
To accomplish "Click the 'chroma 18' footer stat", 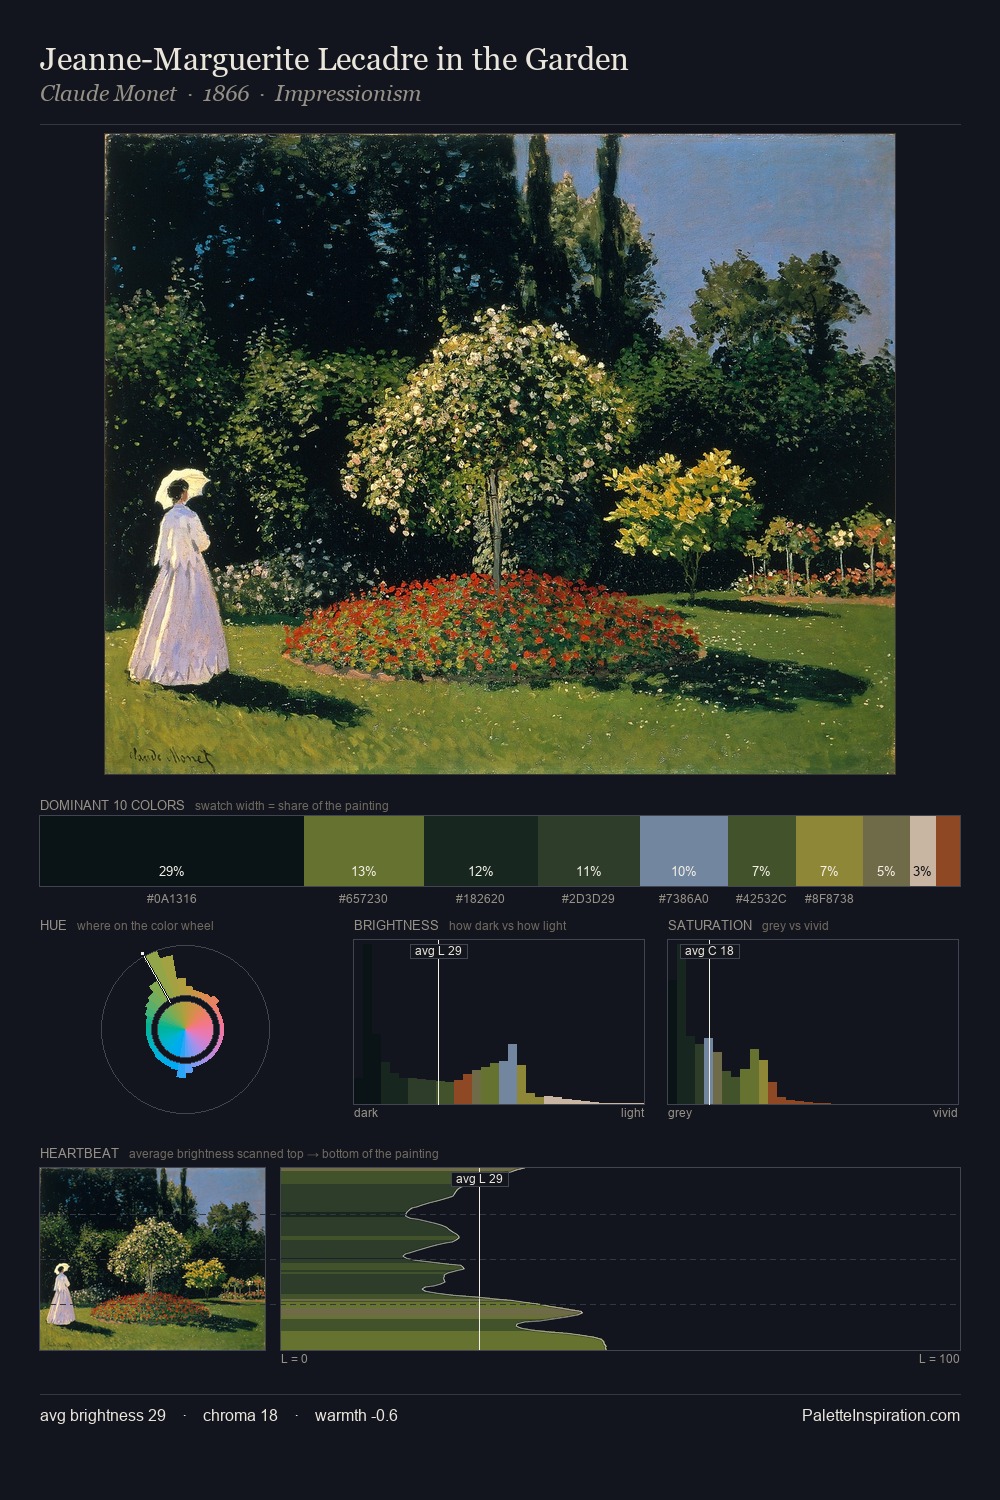I will (240, 1415).
